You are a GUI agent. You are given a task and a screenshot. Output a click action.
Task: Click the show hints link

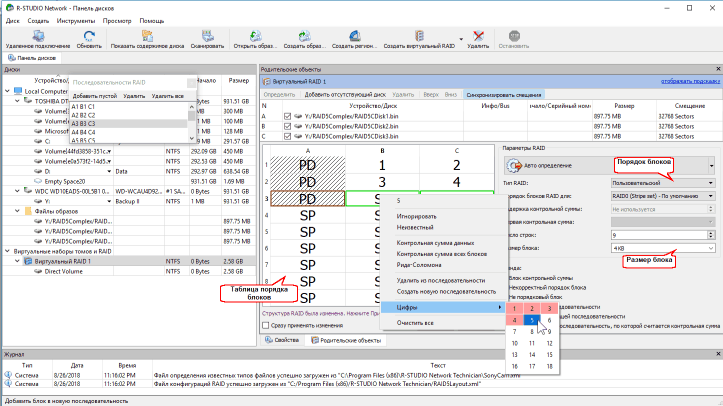[x=690, y=81]
